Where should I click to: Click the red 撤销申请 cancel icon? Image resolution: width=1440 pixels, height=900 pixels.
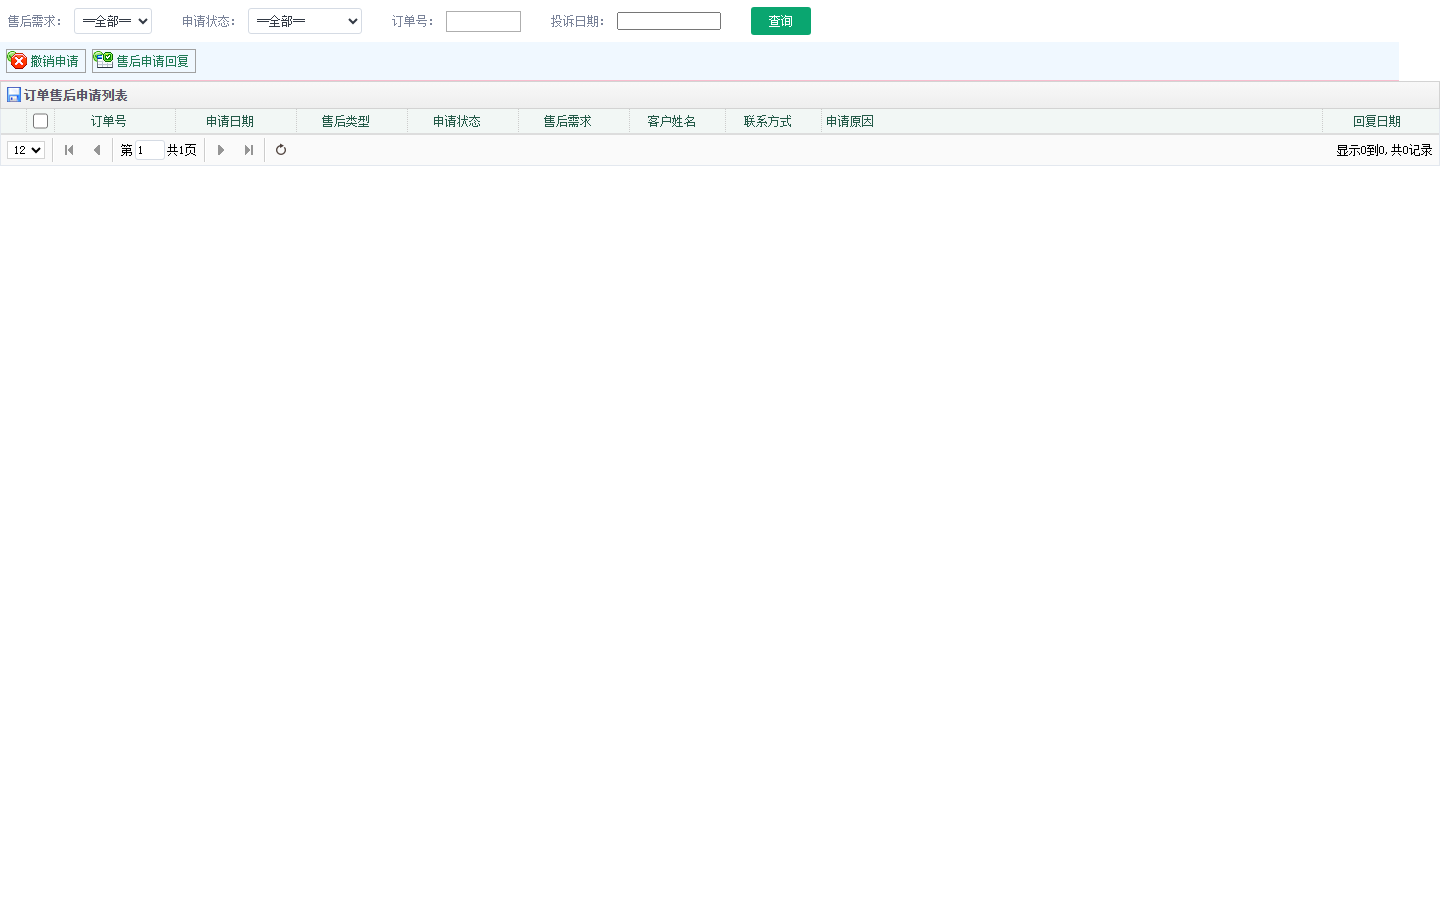pyautogui.click(x=18, y=61)
